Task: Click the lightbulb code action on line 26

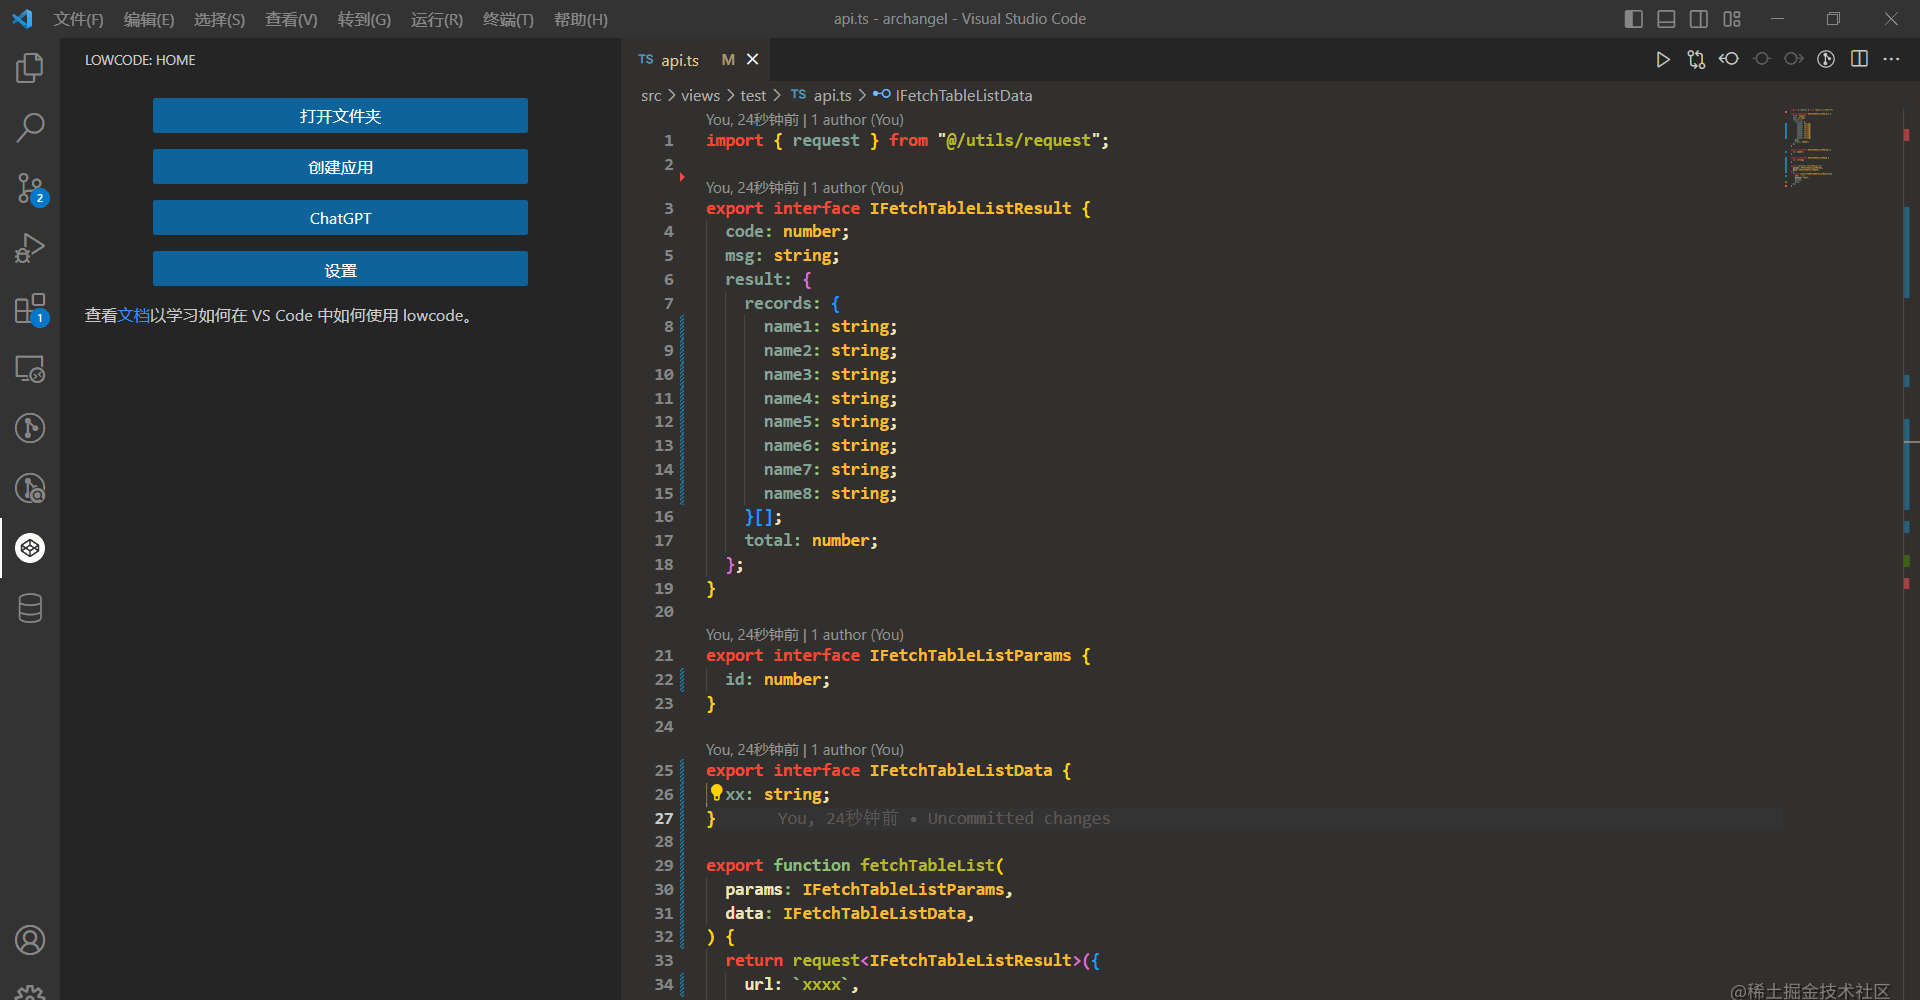Action: coord(716,793)
